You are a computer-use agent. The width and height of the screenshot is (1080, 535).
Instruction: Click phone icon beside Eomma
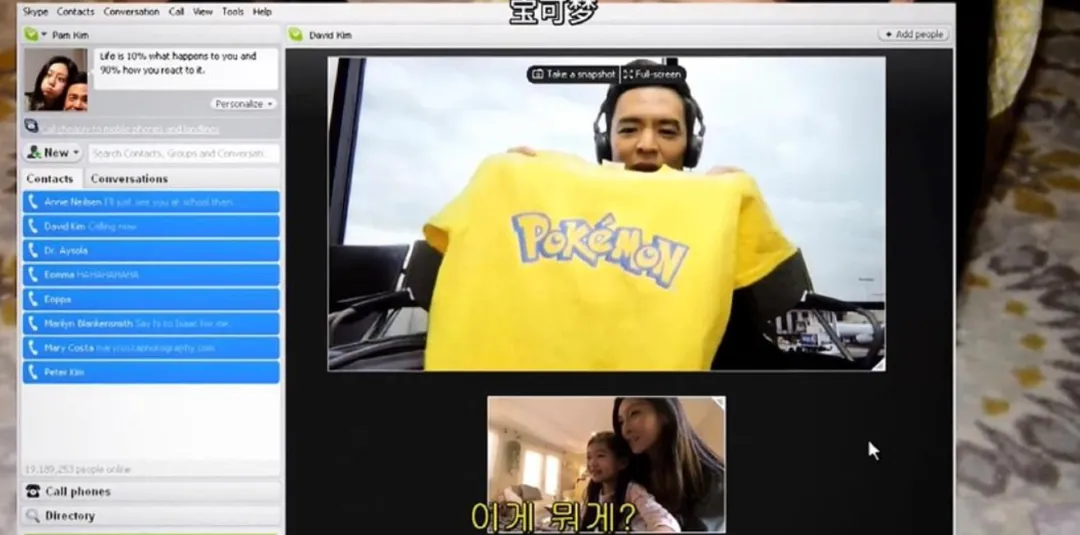point(32,274)
